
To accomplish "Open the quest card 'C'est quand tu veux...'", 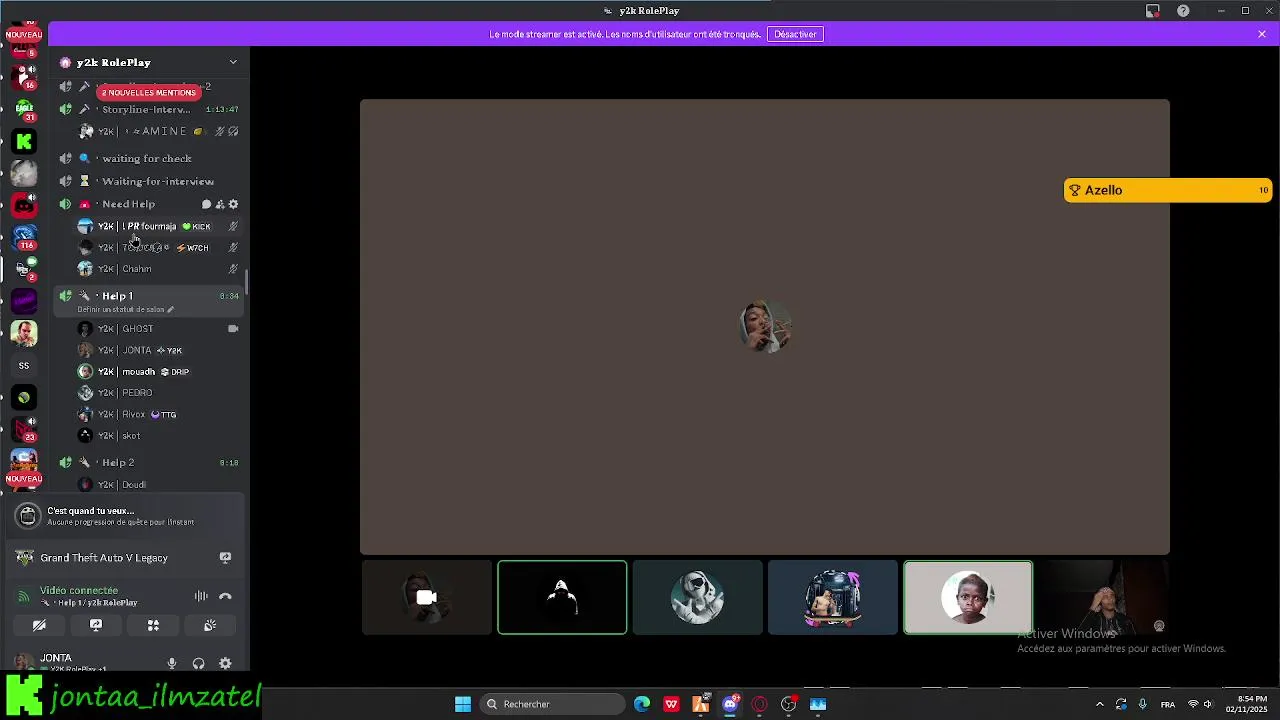I will (x=125, y=516).
